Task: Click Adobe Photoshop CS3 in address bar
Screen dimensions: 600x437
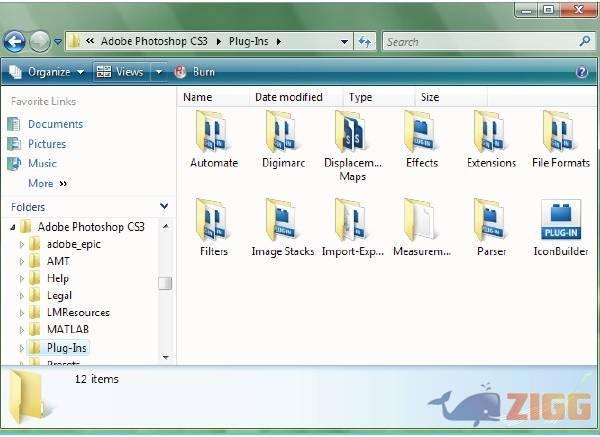Action: point(154,41)
